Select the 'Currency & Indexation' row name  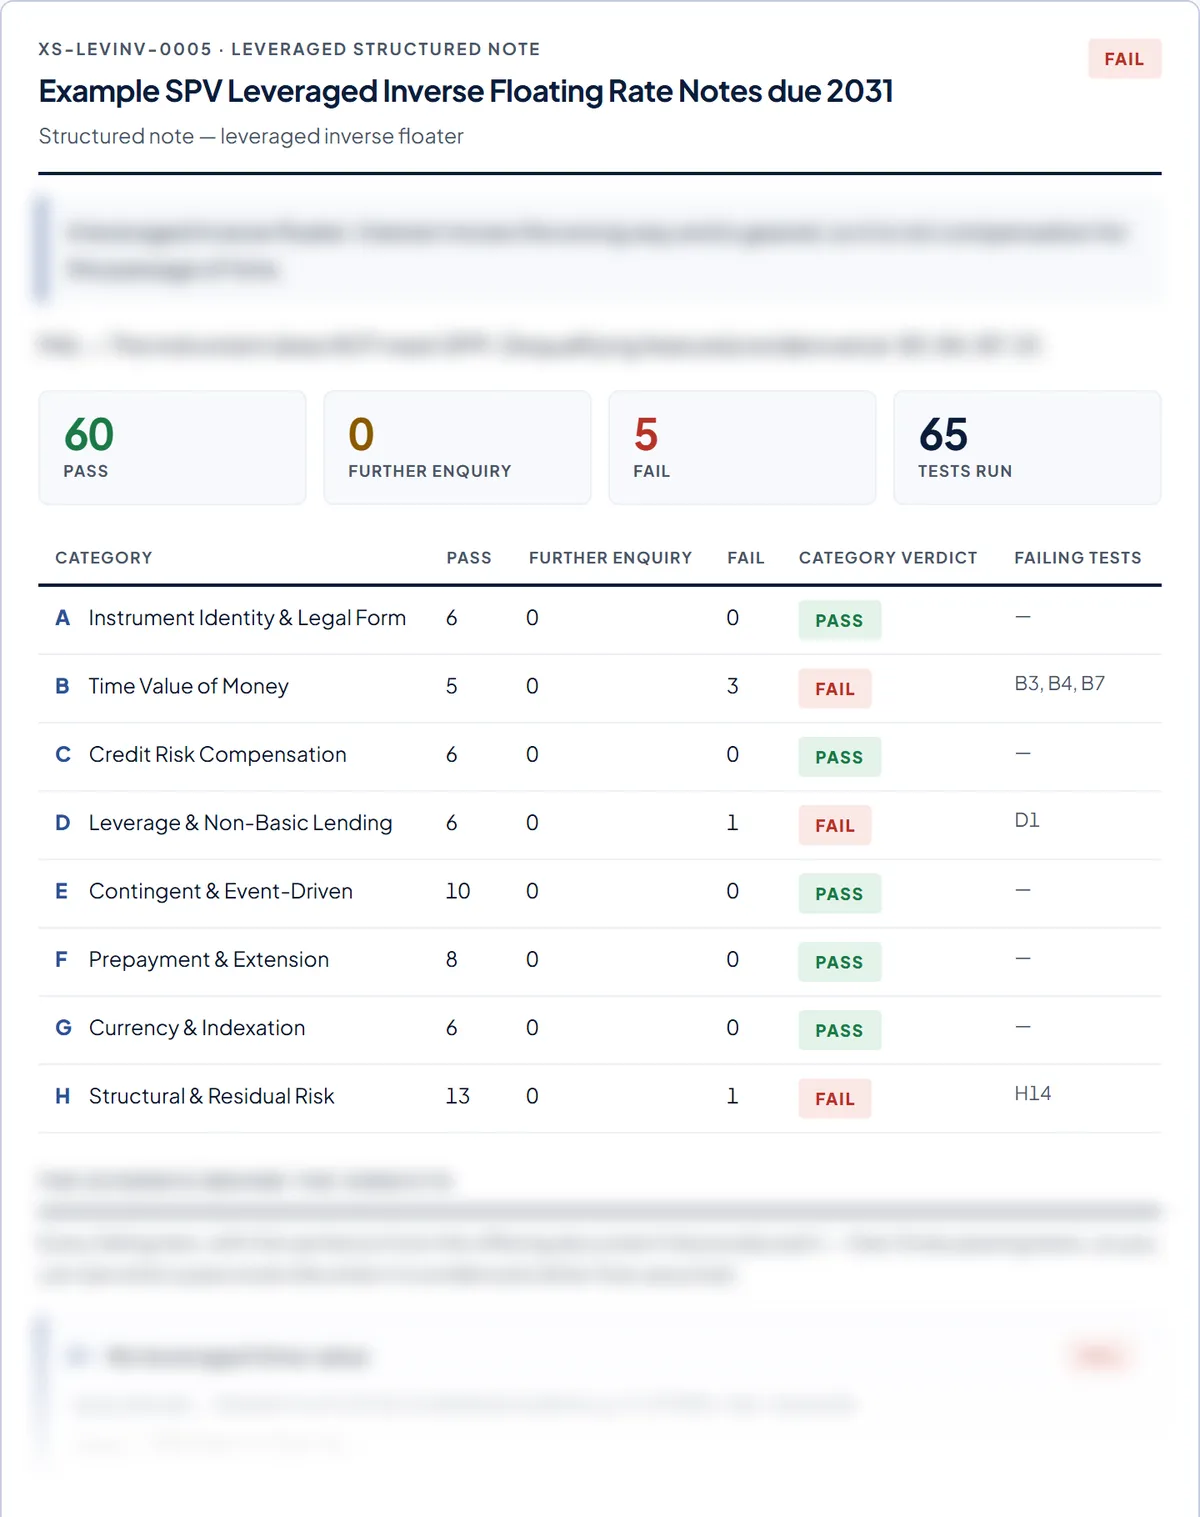tap(197, 1028)
